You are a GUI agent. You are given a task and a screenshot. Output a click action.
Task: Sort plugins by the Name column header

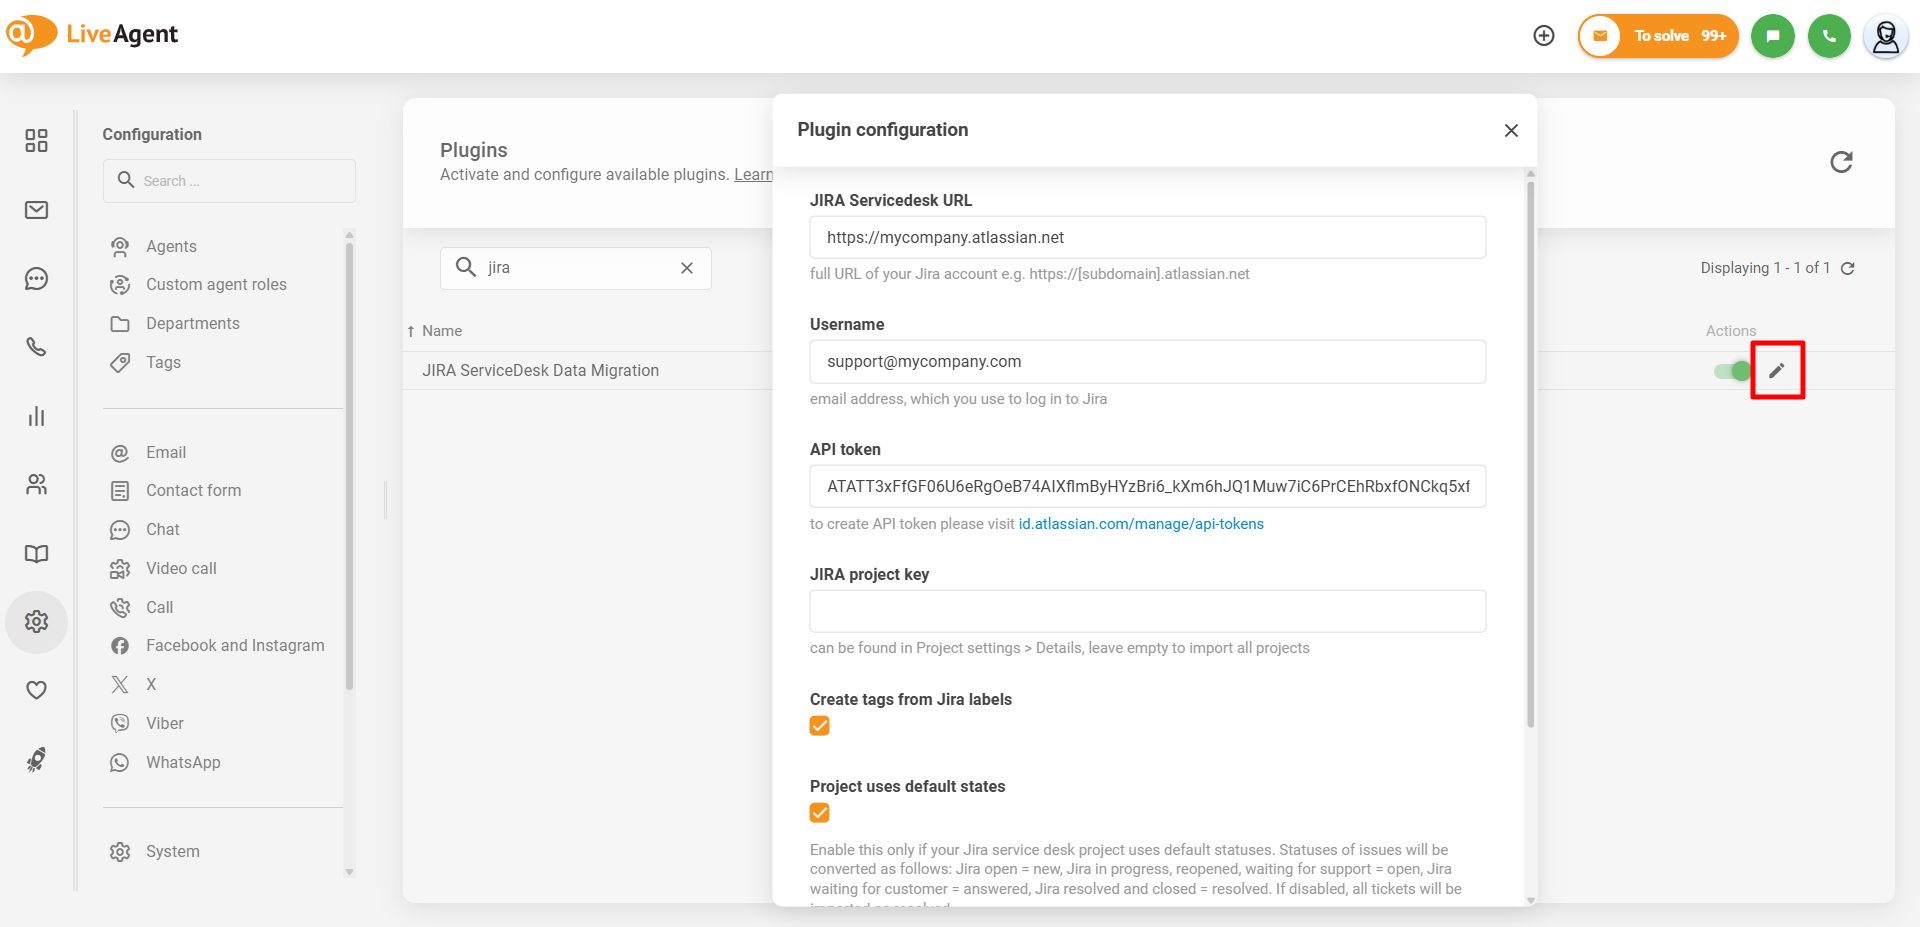441,331
